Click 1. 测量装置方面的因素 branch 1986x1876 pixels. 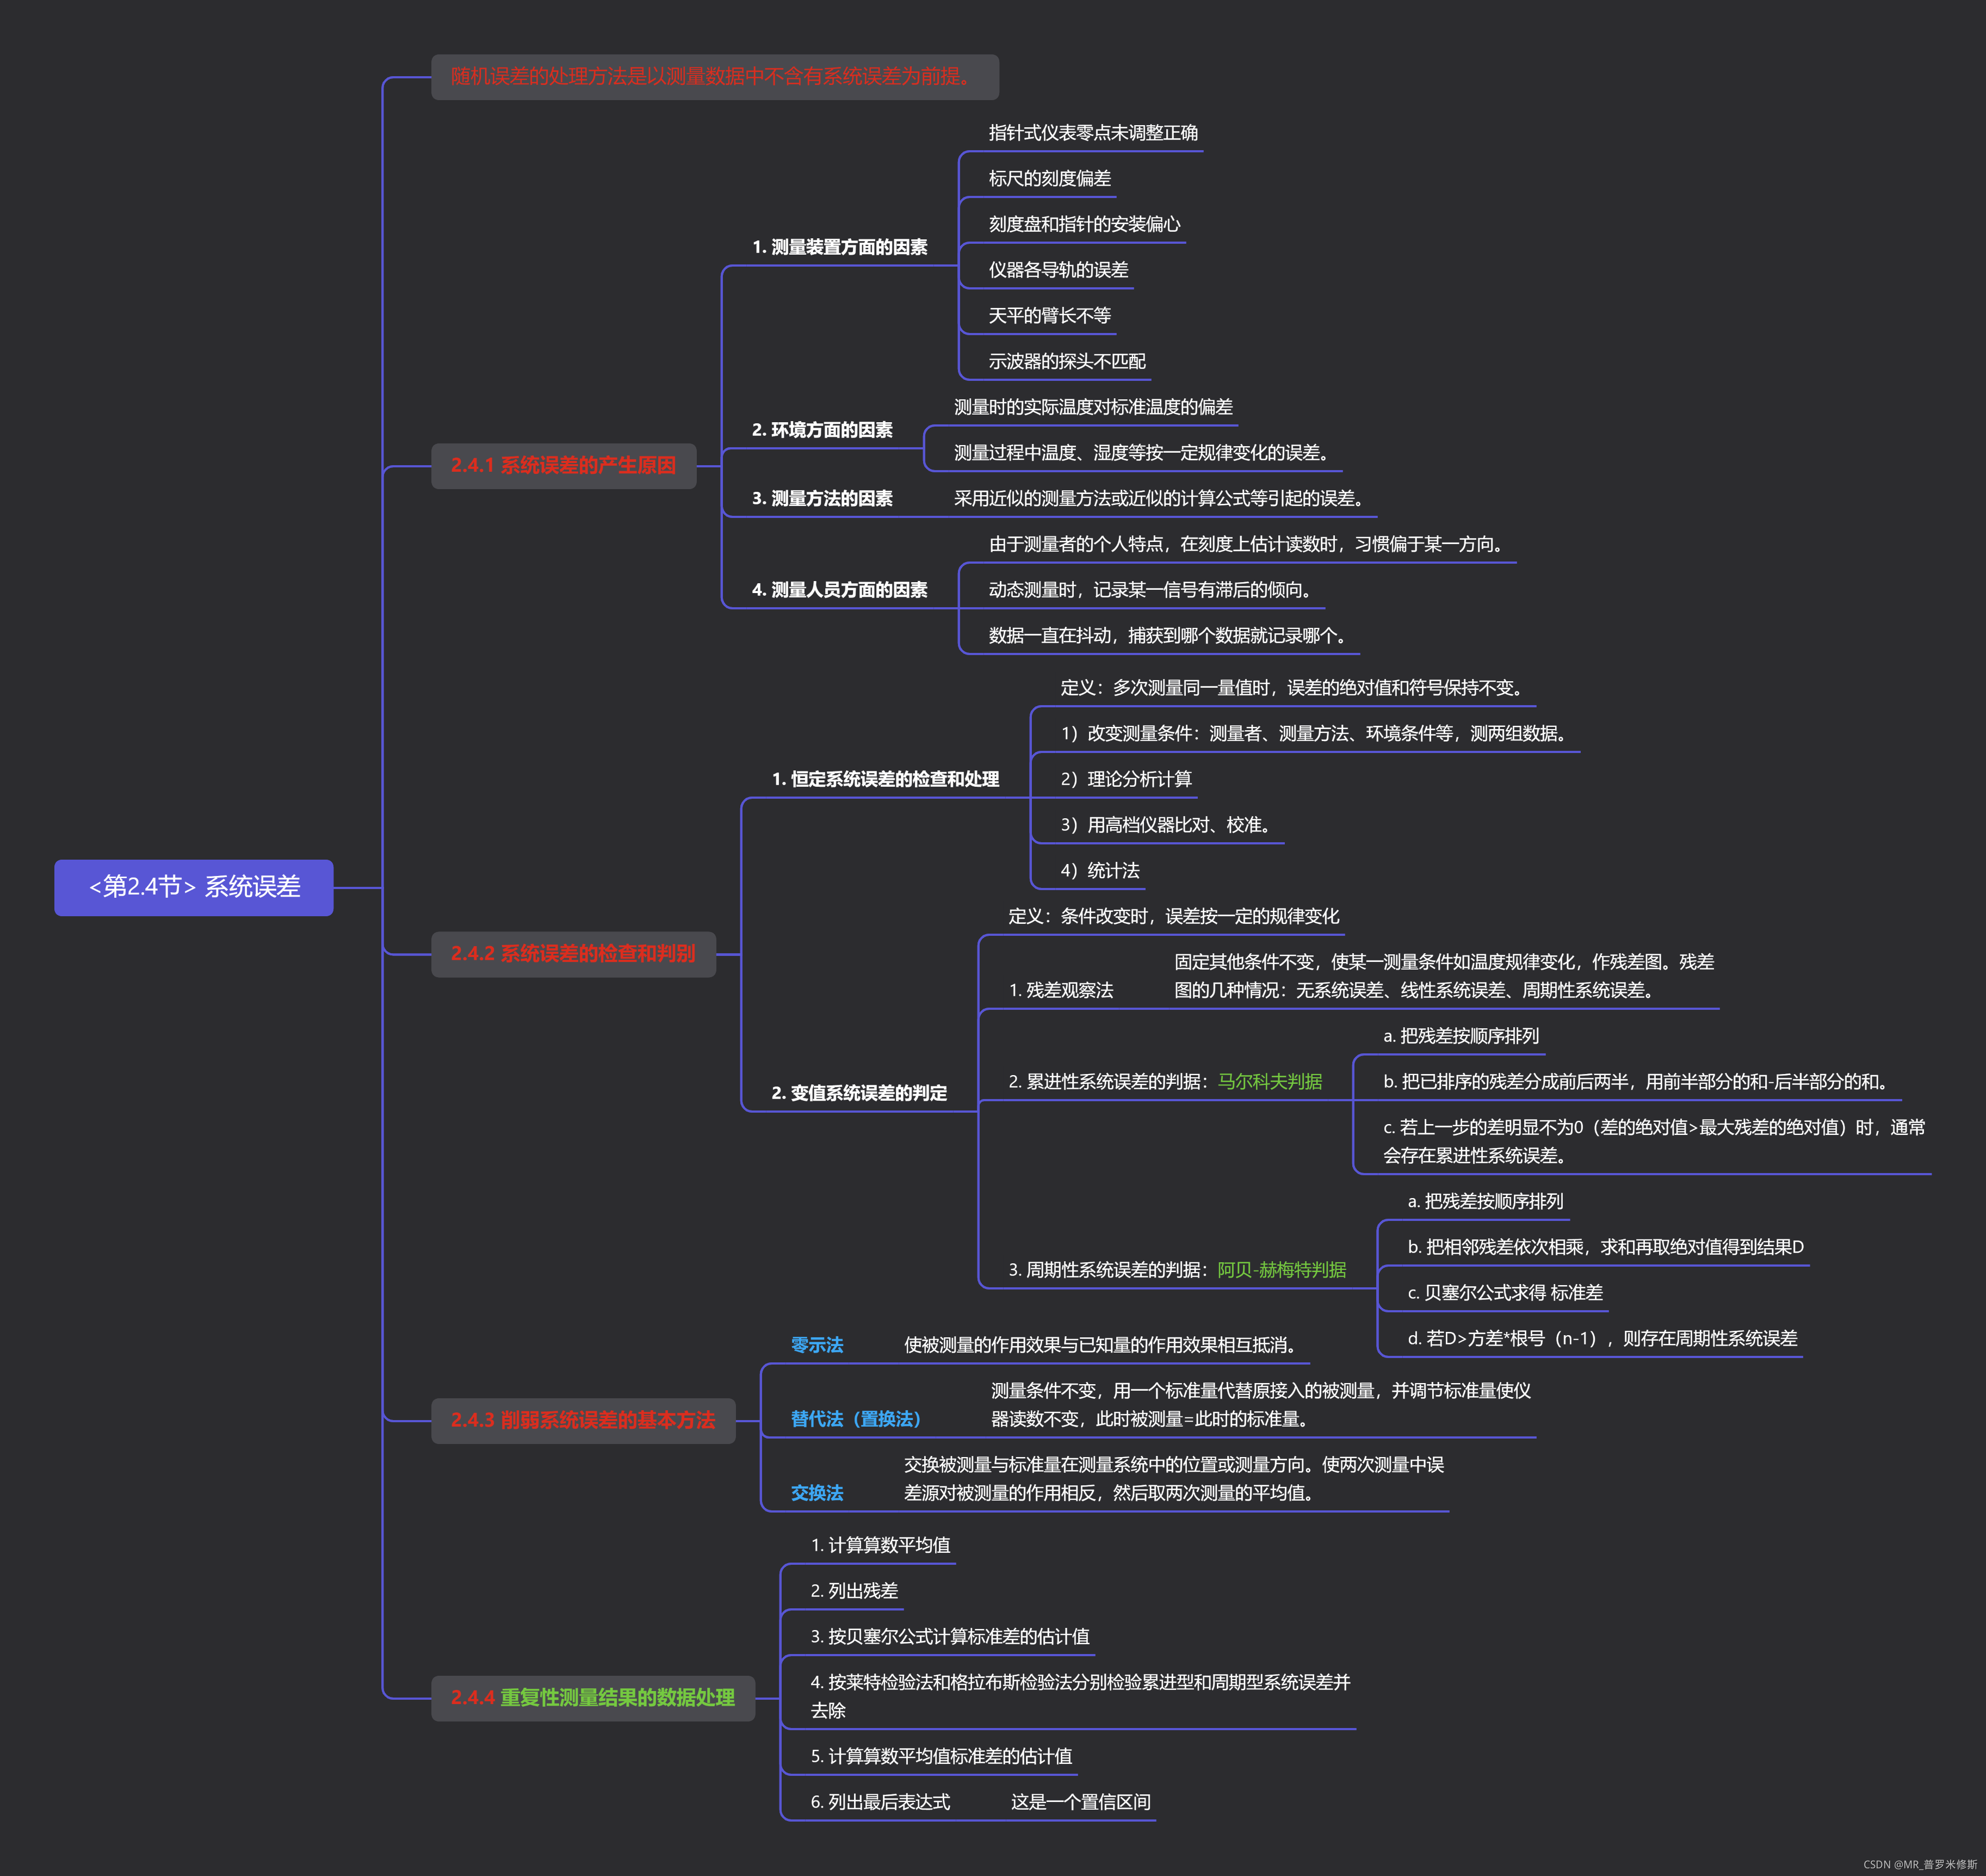[839, 247]
